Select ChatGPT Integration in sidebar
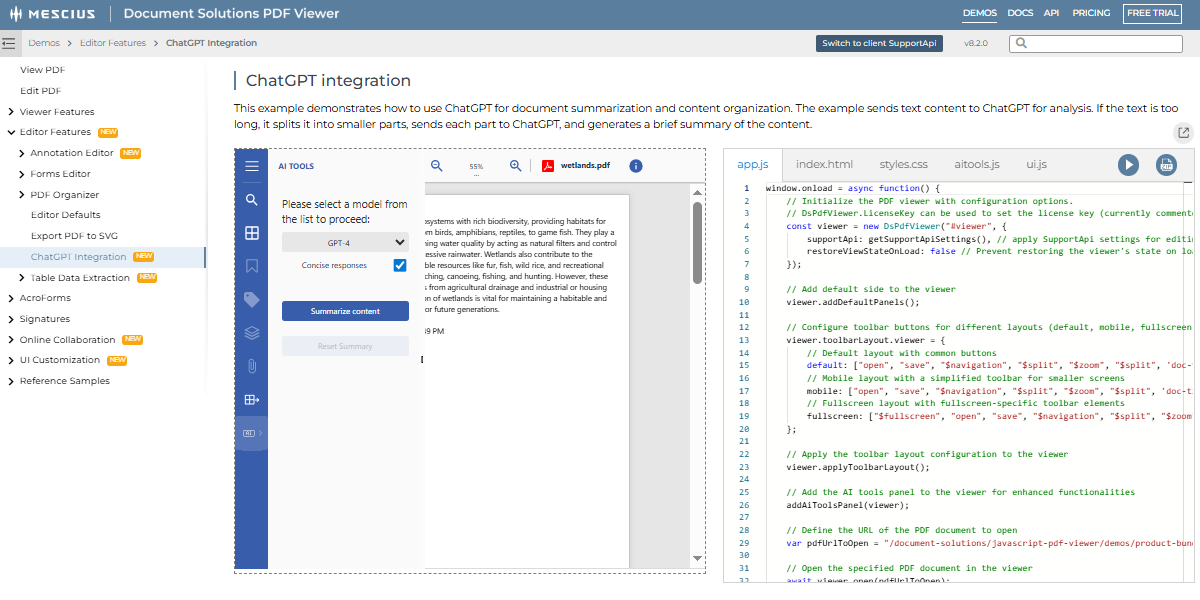1200x600 pixels. pos(78,257)
